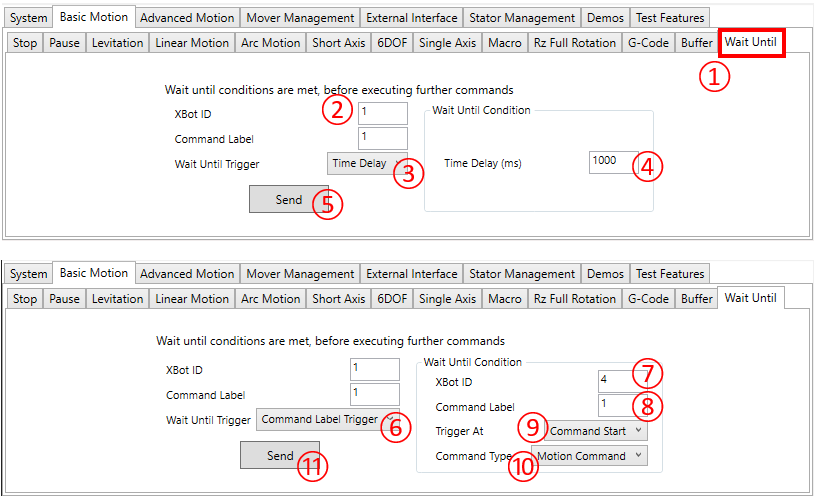This screenshot has height=496, width=814.
Task: Open the Levitation tab in lower panel
Action: point(118,298)
